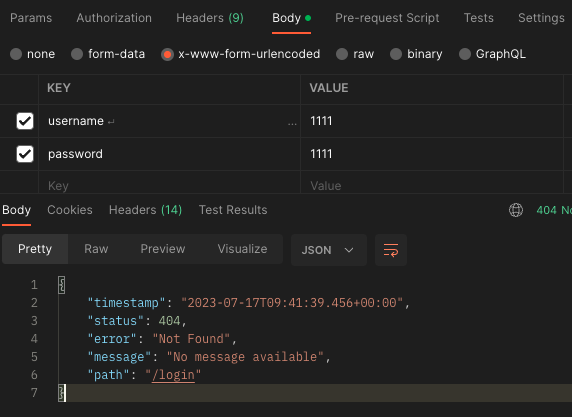The width and height of the screenshot is (572, 417).
Task: Open the response Headers (14) tab
Action: (x=145, y=210)
